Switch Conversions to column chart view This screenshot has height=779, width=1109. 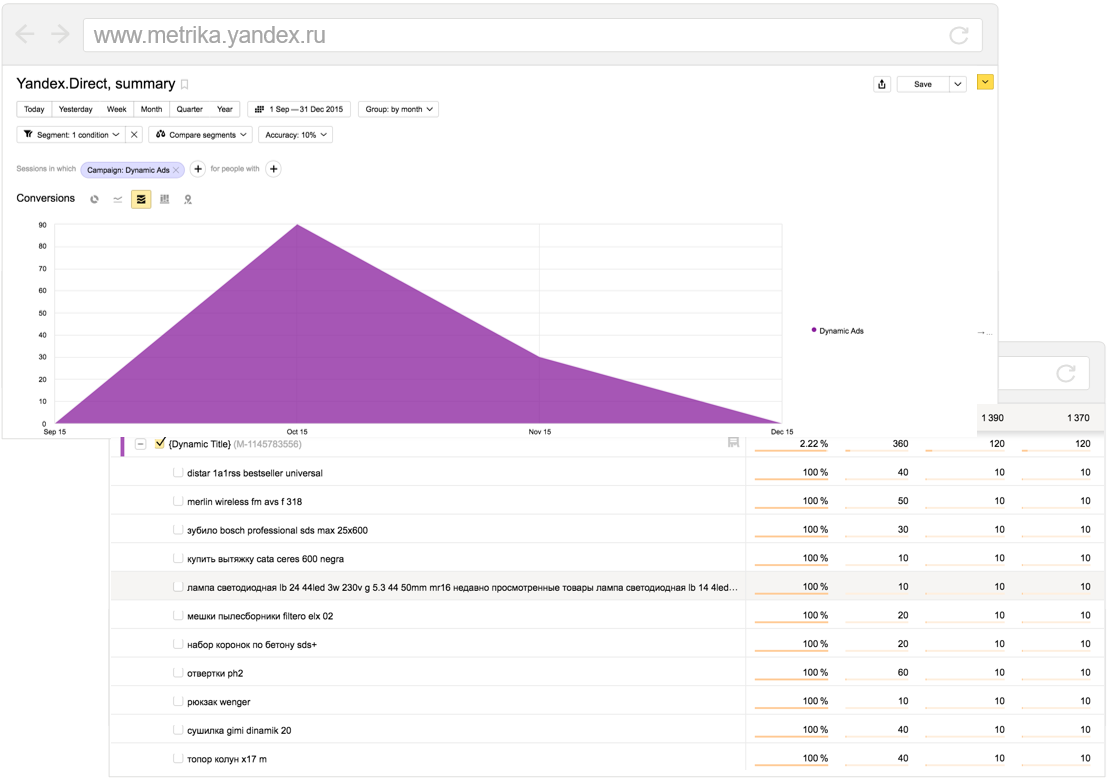[x=165, y=200]
